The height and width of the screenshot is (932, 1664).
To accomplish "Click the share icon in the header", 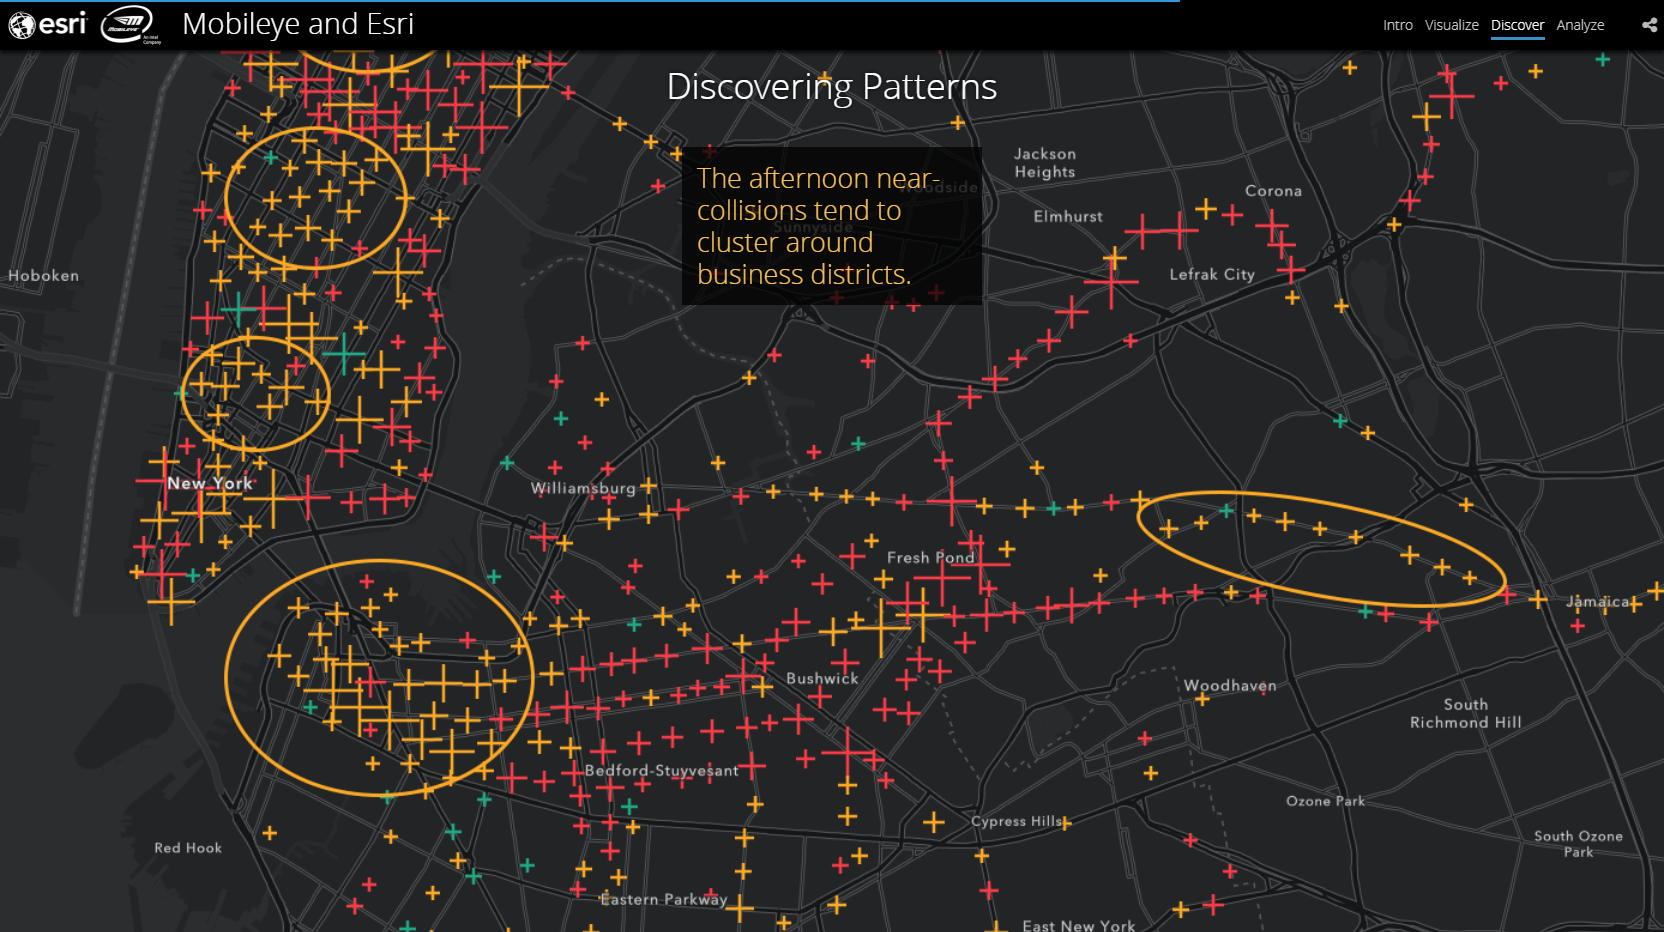I will point(1649,25).
